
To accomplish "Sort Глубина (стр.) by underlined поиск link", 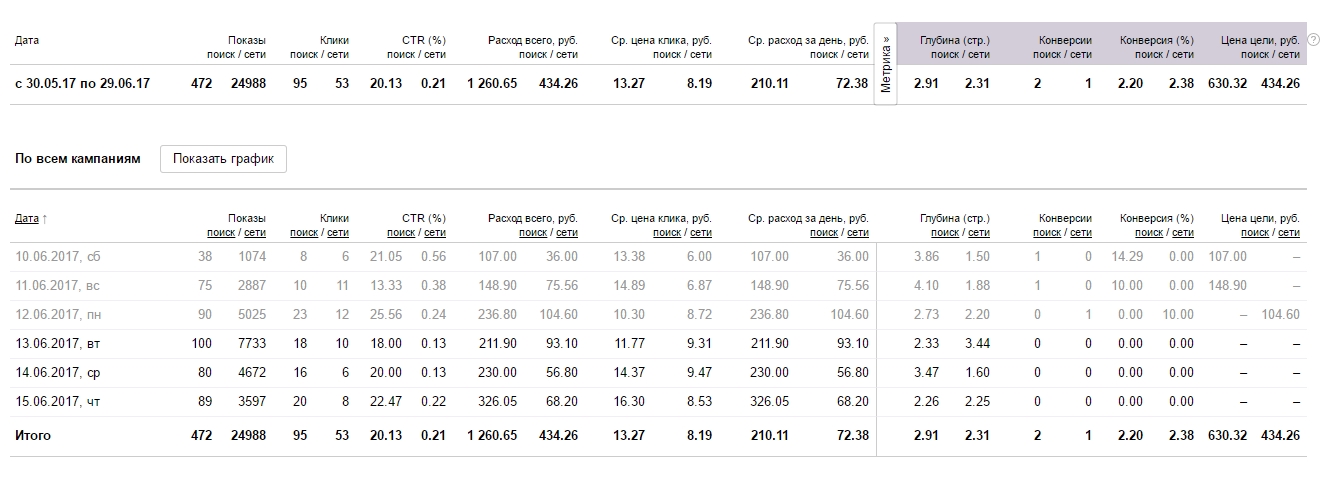I will click(x=945, y=233).
